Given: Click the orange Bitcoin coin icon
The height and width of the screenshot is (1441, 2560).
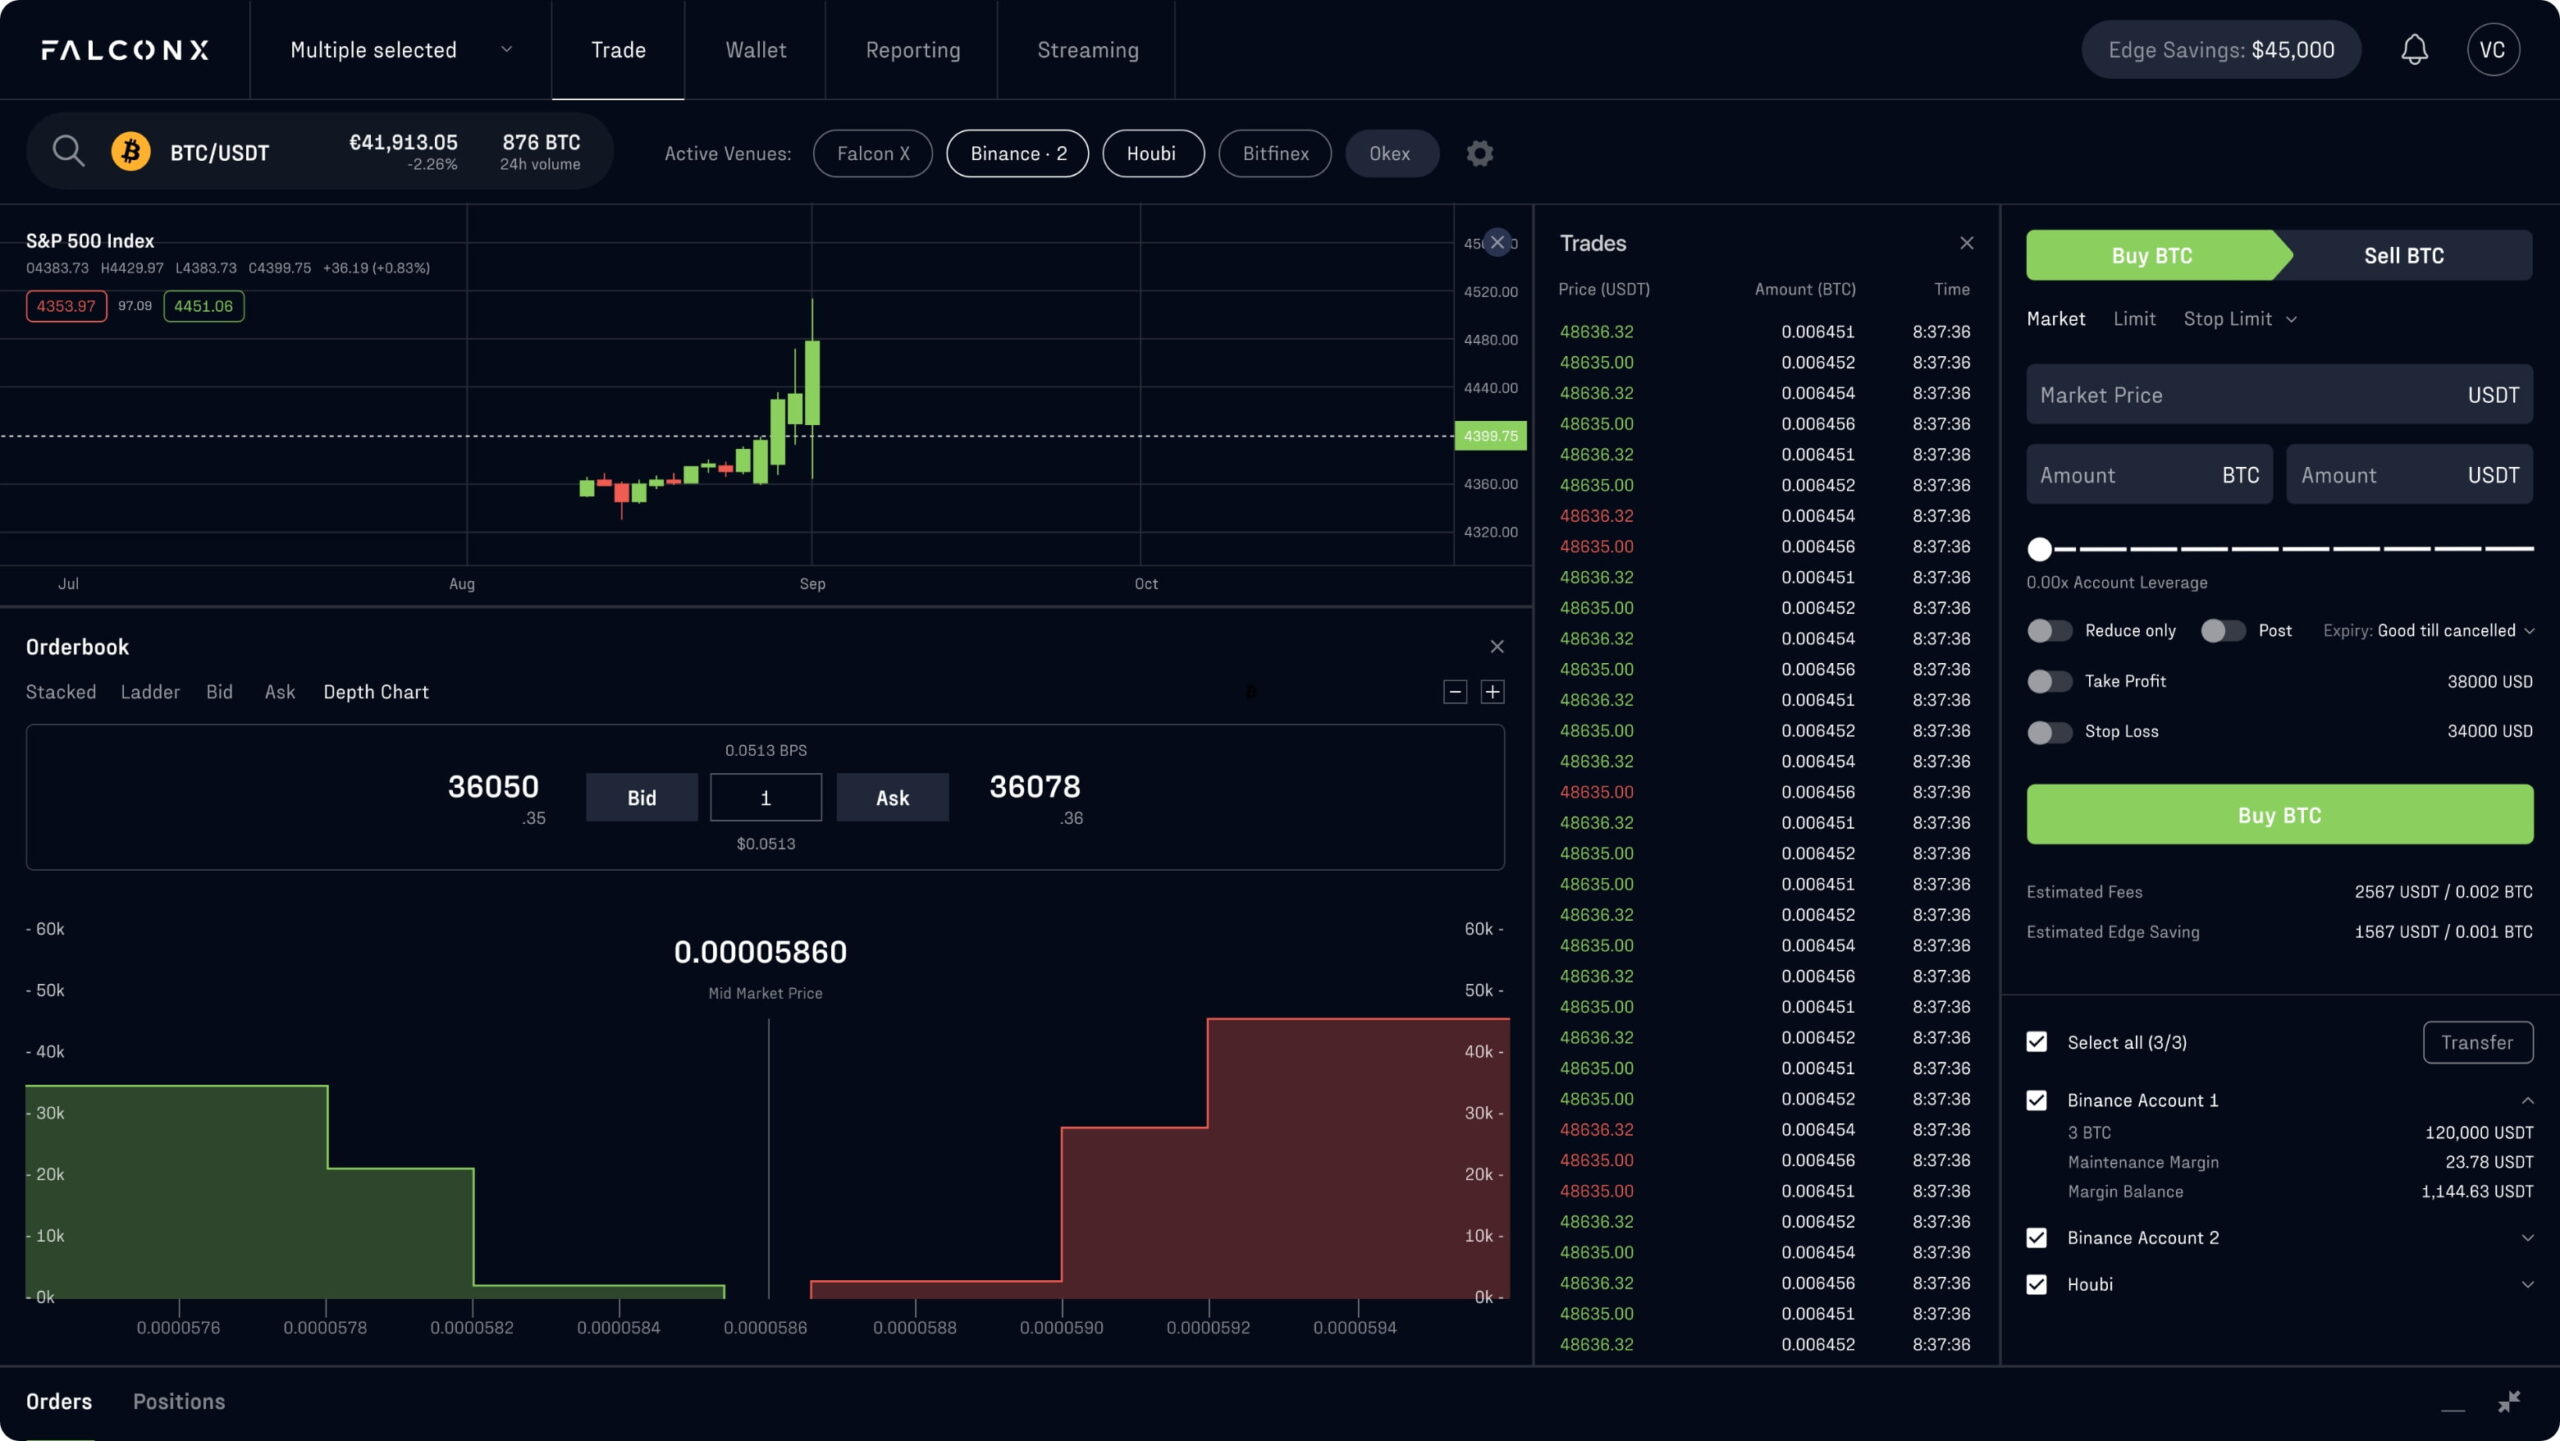Looking at the screenshot, I should (x=131, y=152).
